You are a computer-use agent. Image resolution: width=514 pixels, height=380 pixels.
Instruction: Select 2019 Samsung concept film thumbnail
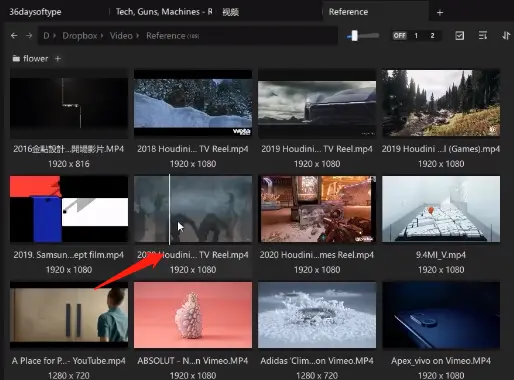click(x=69, y=209)
